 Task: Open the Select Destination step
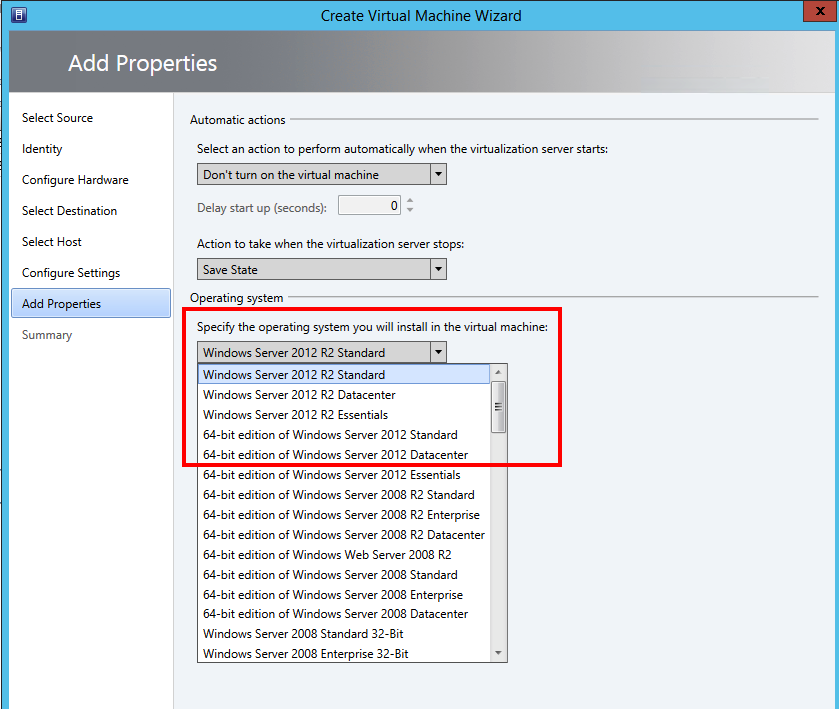pos(69,211)
